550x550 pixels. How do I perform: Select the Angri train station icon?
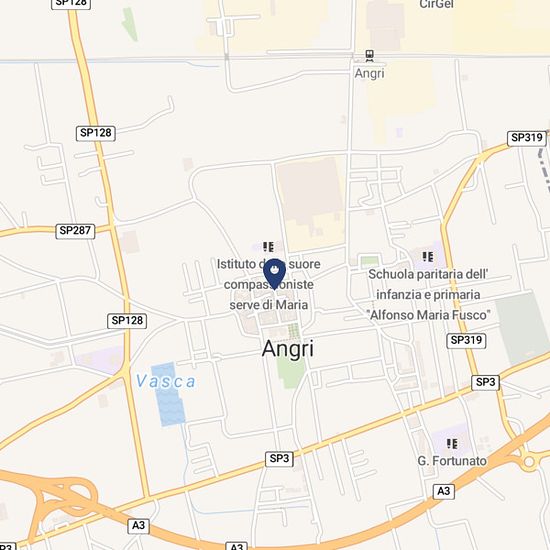coord(369,56)
